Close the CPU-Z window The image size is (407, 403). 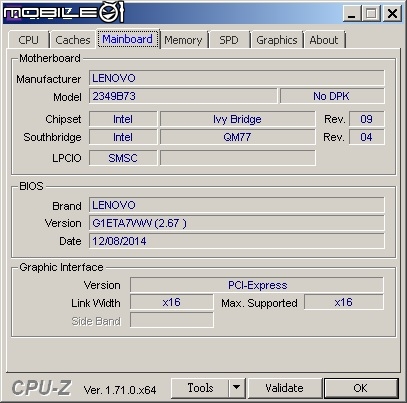(x=392, y=14)
